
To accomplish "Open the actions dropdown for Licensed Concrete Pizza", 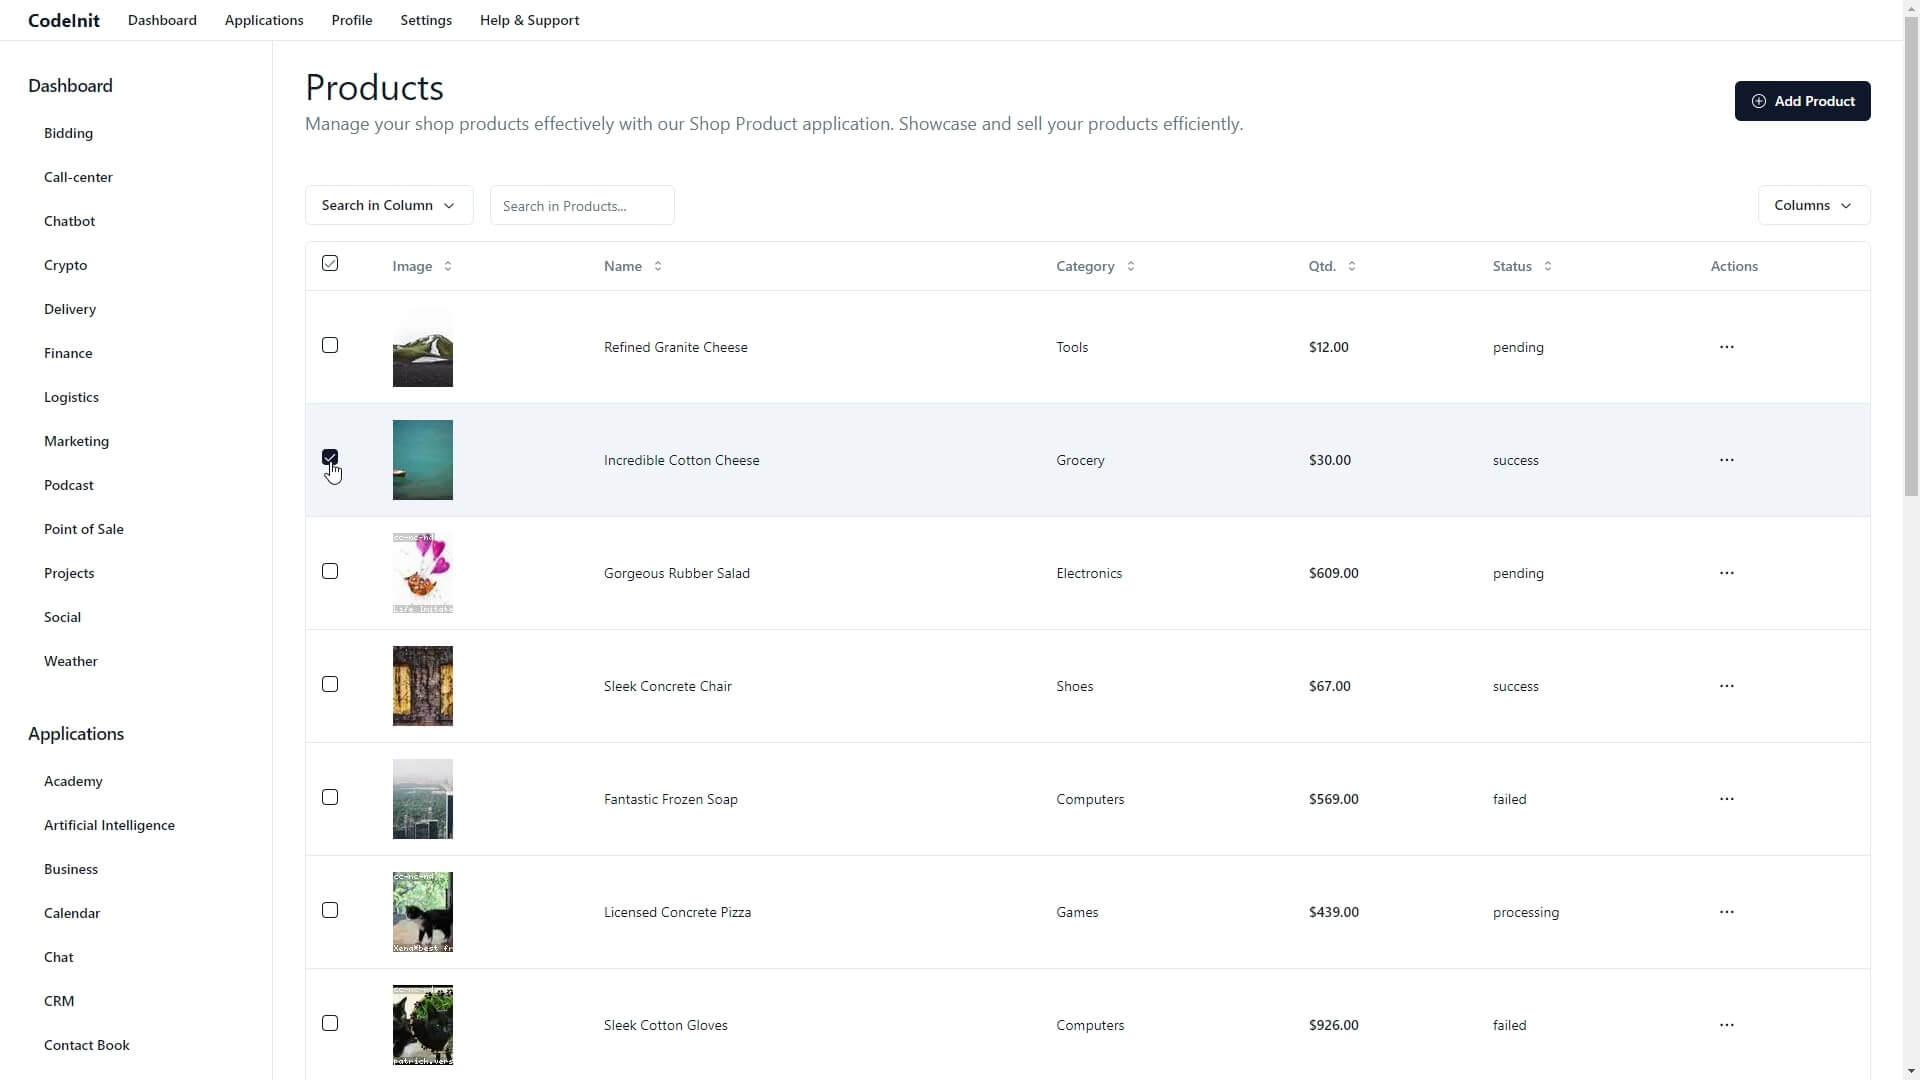I will 1726,911.
